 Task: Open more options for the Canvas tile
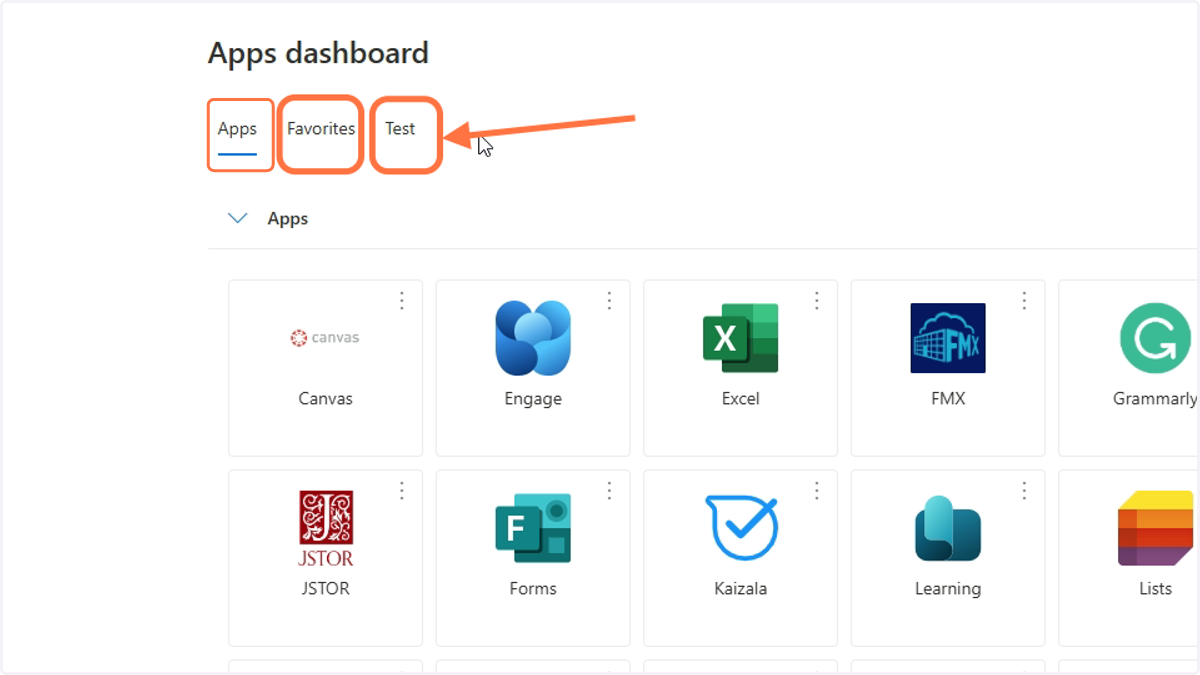pyautogui.click(x=402, y=300)
